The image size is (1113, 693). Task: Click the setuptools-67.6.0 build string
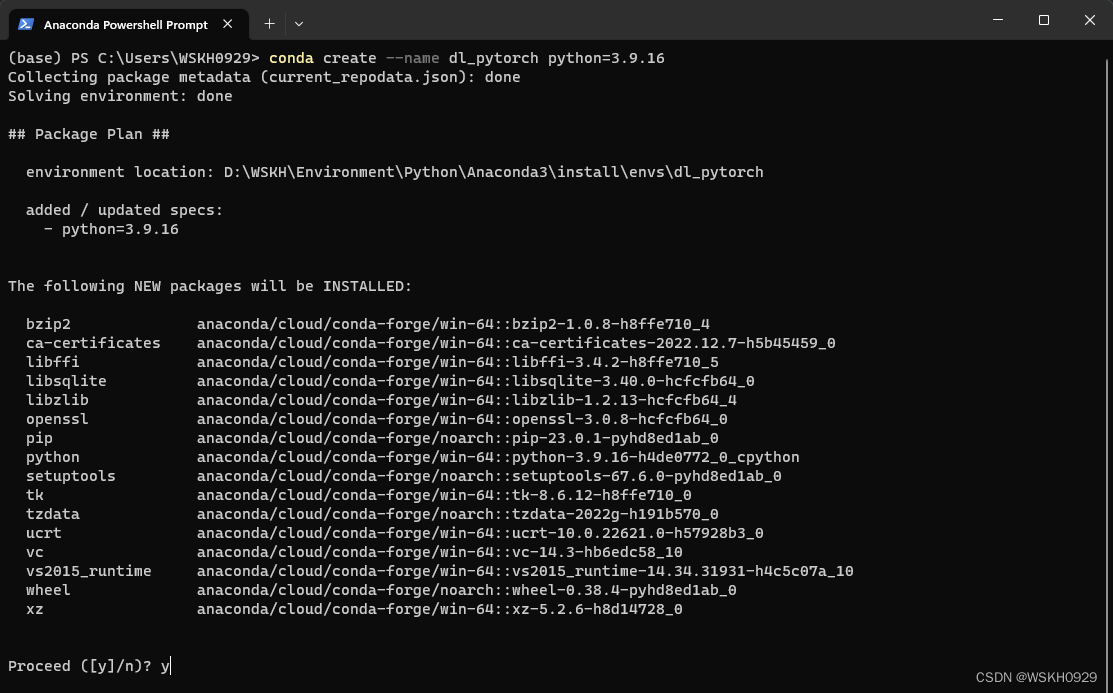(x=647, y=476)
